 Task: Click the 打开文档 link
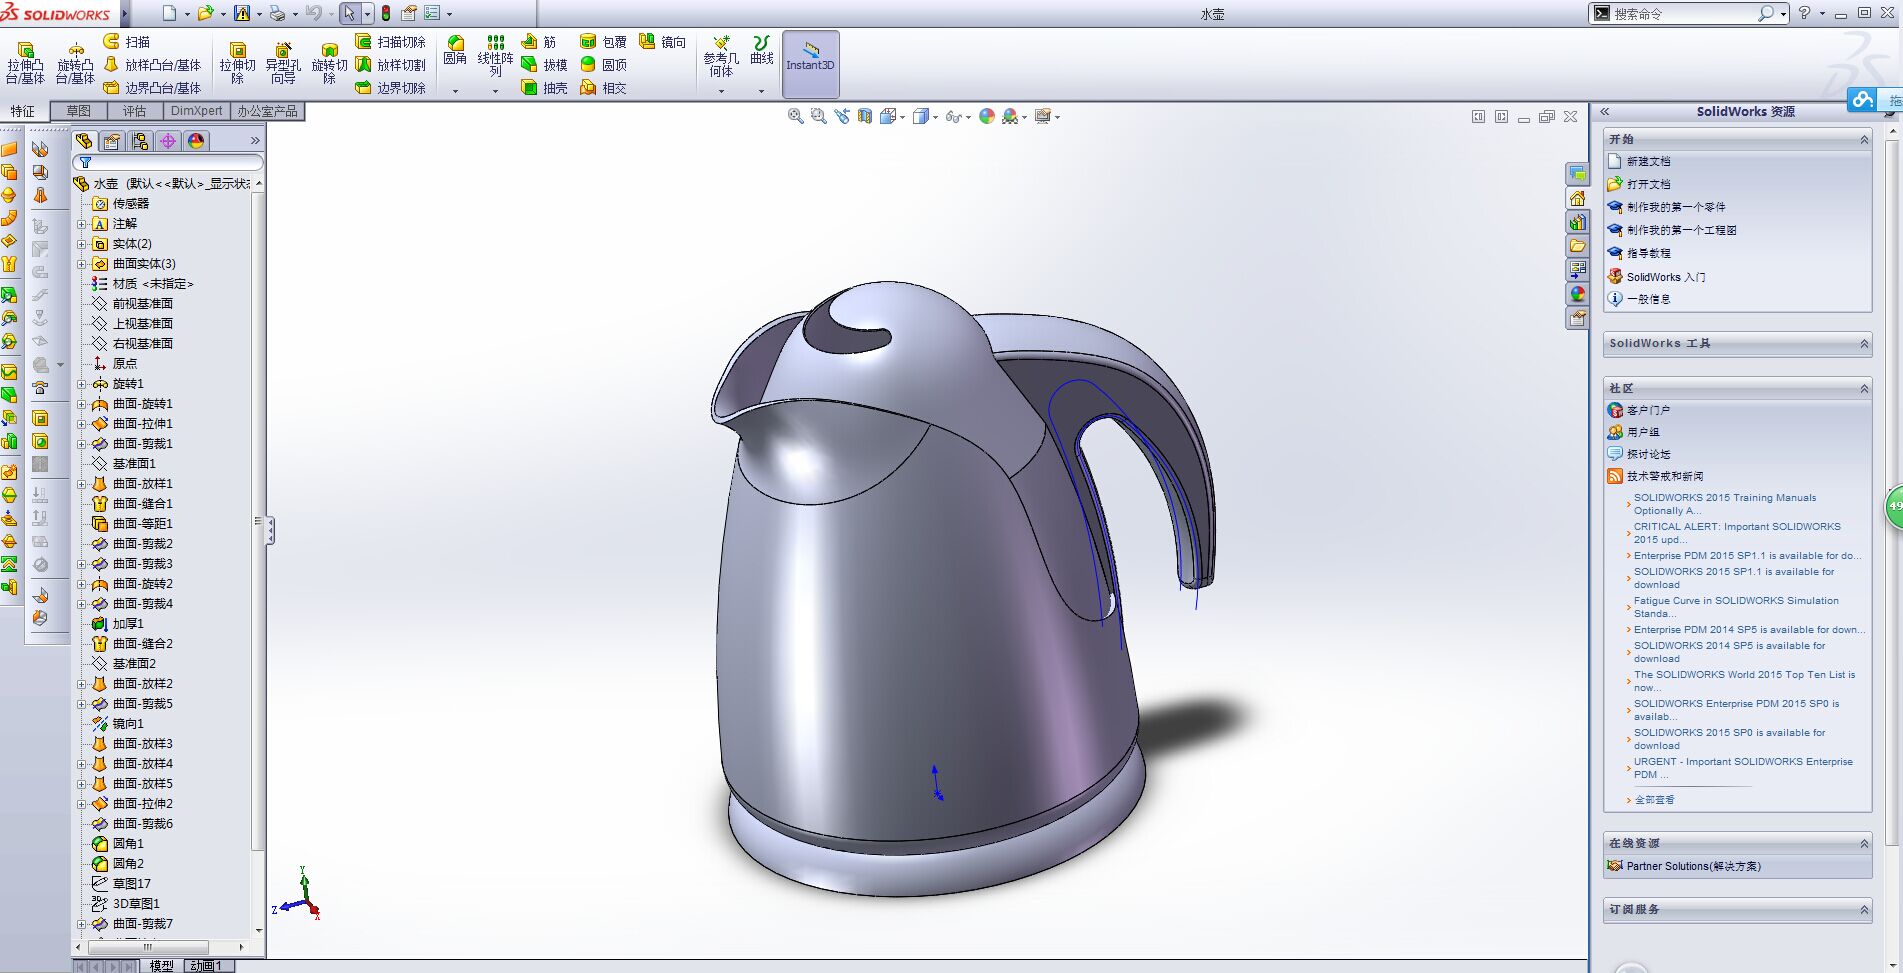(x=1648, y=184)
